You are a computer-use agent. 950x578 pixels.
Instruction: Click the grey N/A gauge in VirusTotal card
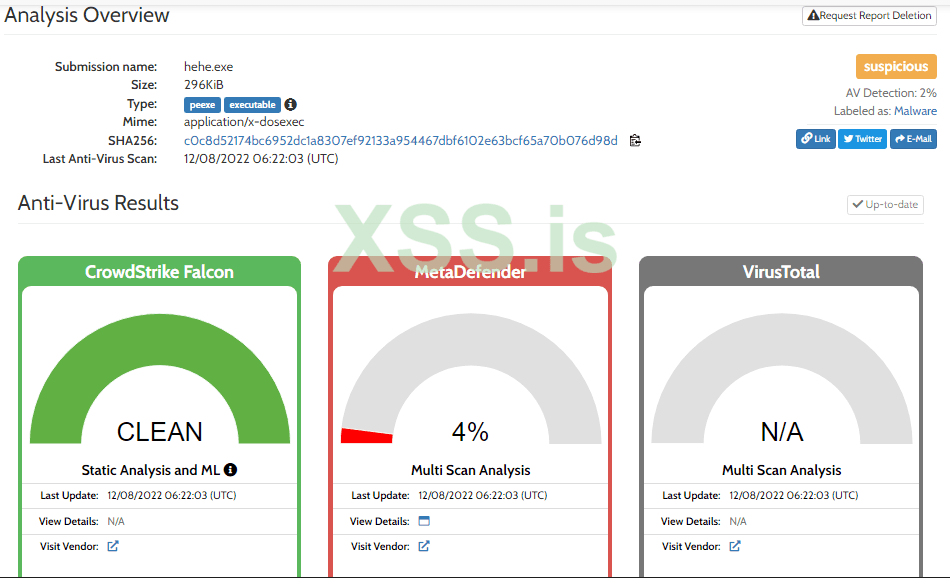[x=782, y=339]
